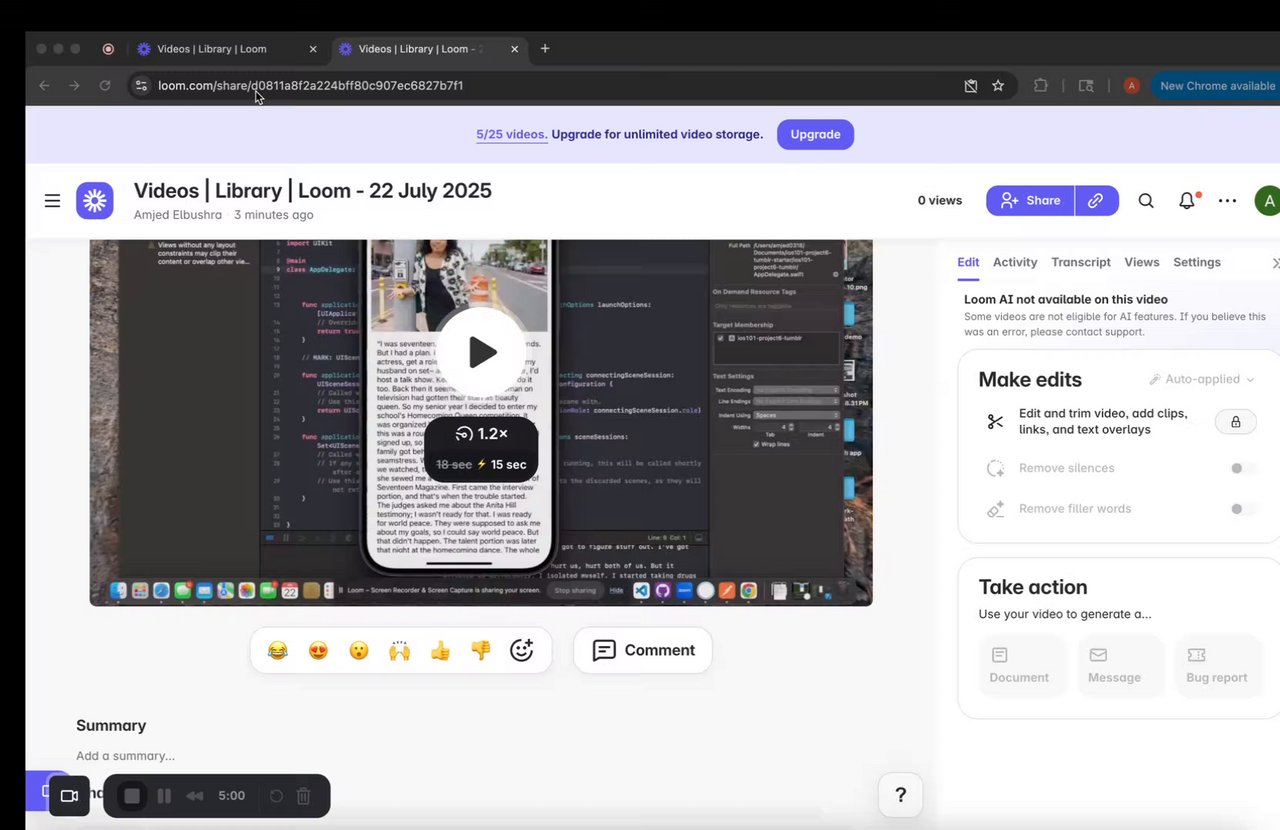
Task: Click the Loom logo icon
Action: [x=95, y=201]
